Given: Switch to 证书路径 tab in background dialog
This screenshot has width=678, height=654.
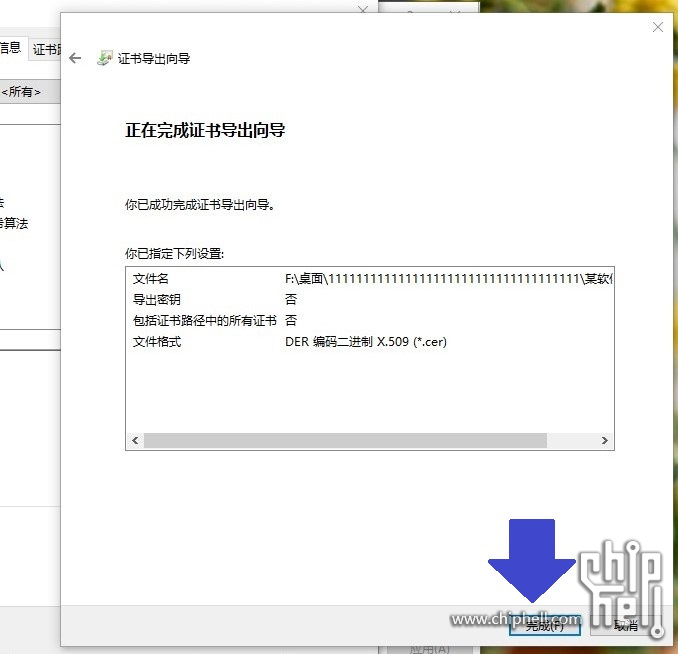Looking at the screenshot, I should coord(46,49).
